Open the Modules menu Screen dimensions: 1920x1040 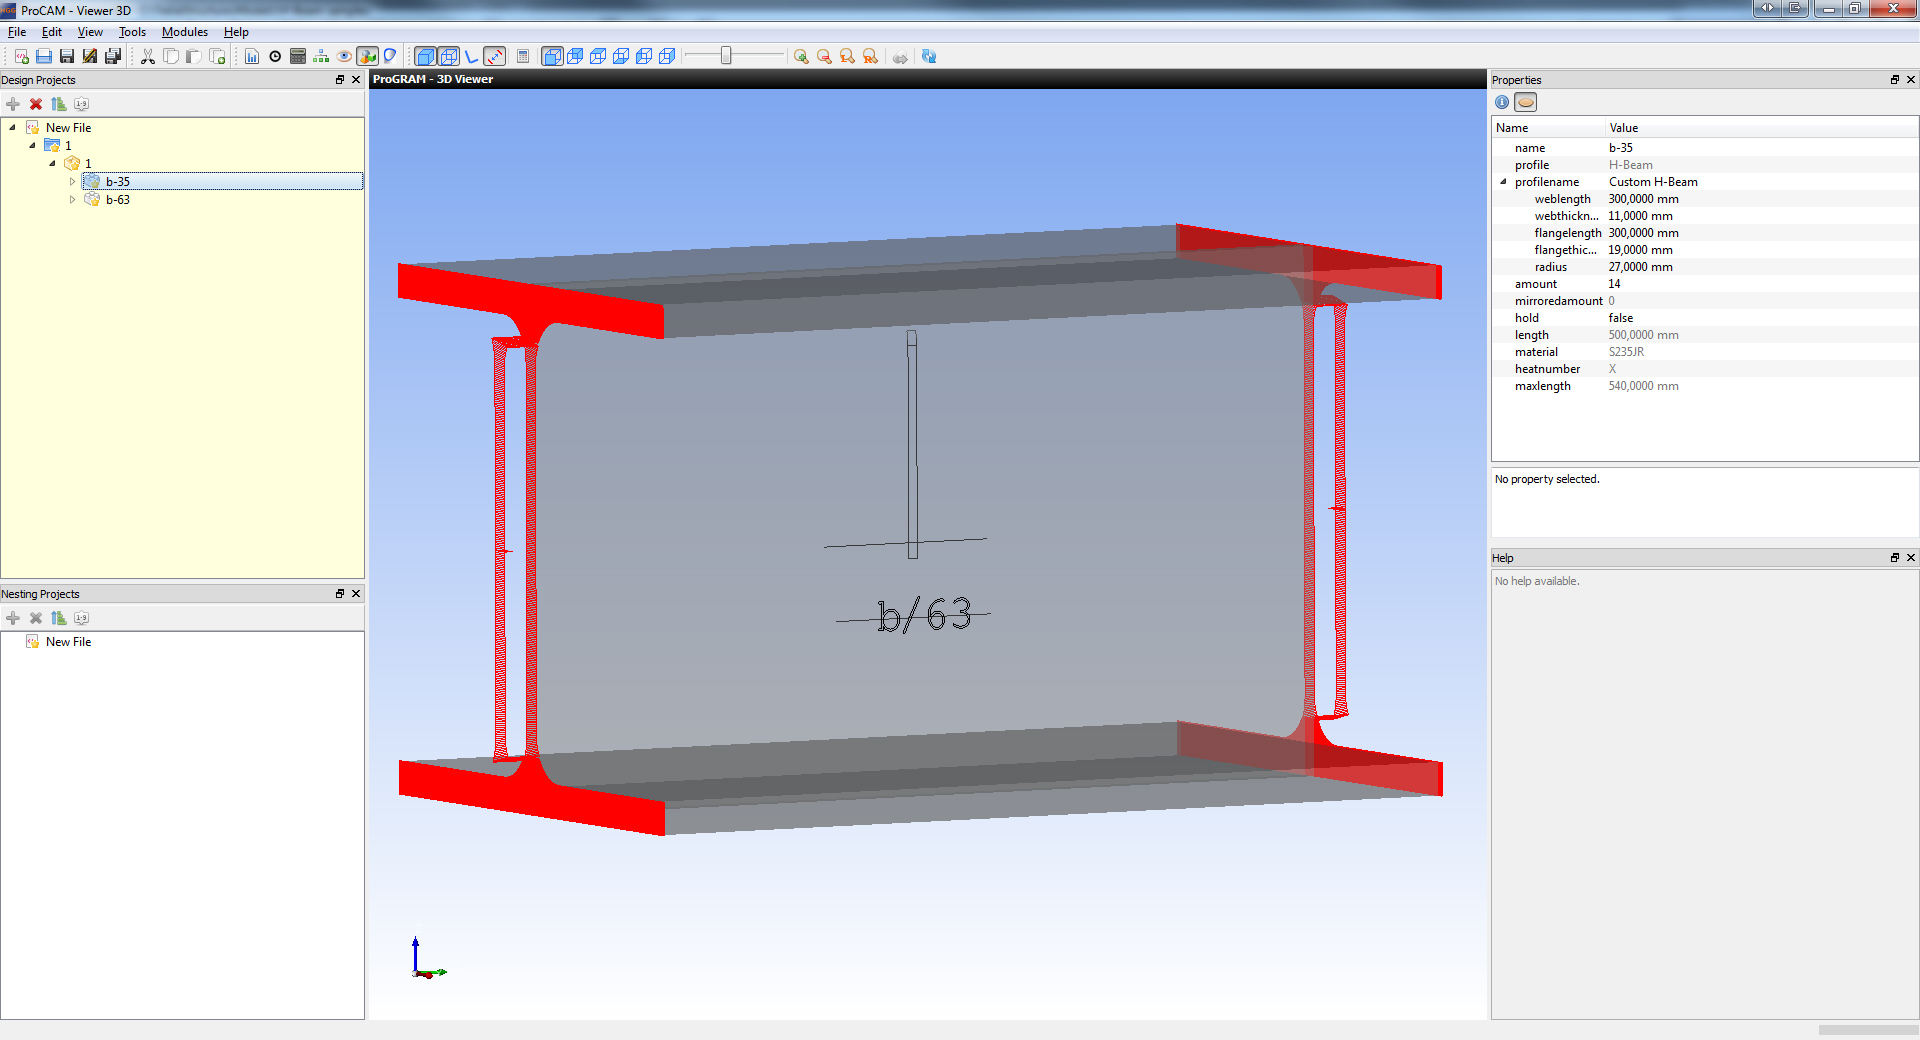[184, 32]
